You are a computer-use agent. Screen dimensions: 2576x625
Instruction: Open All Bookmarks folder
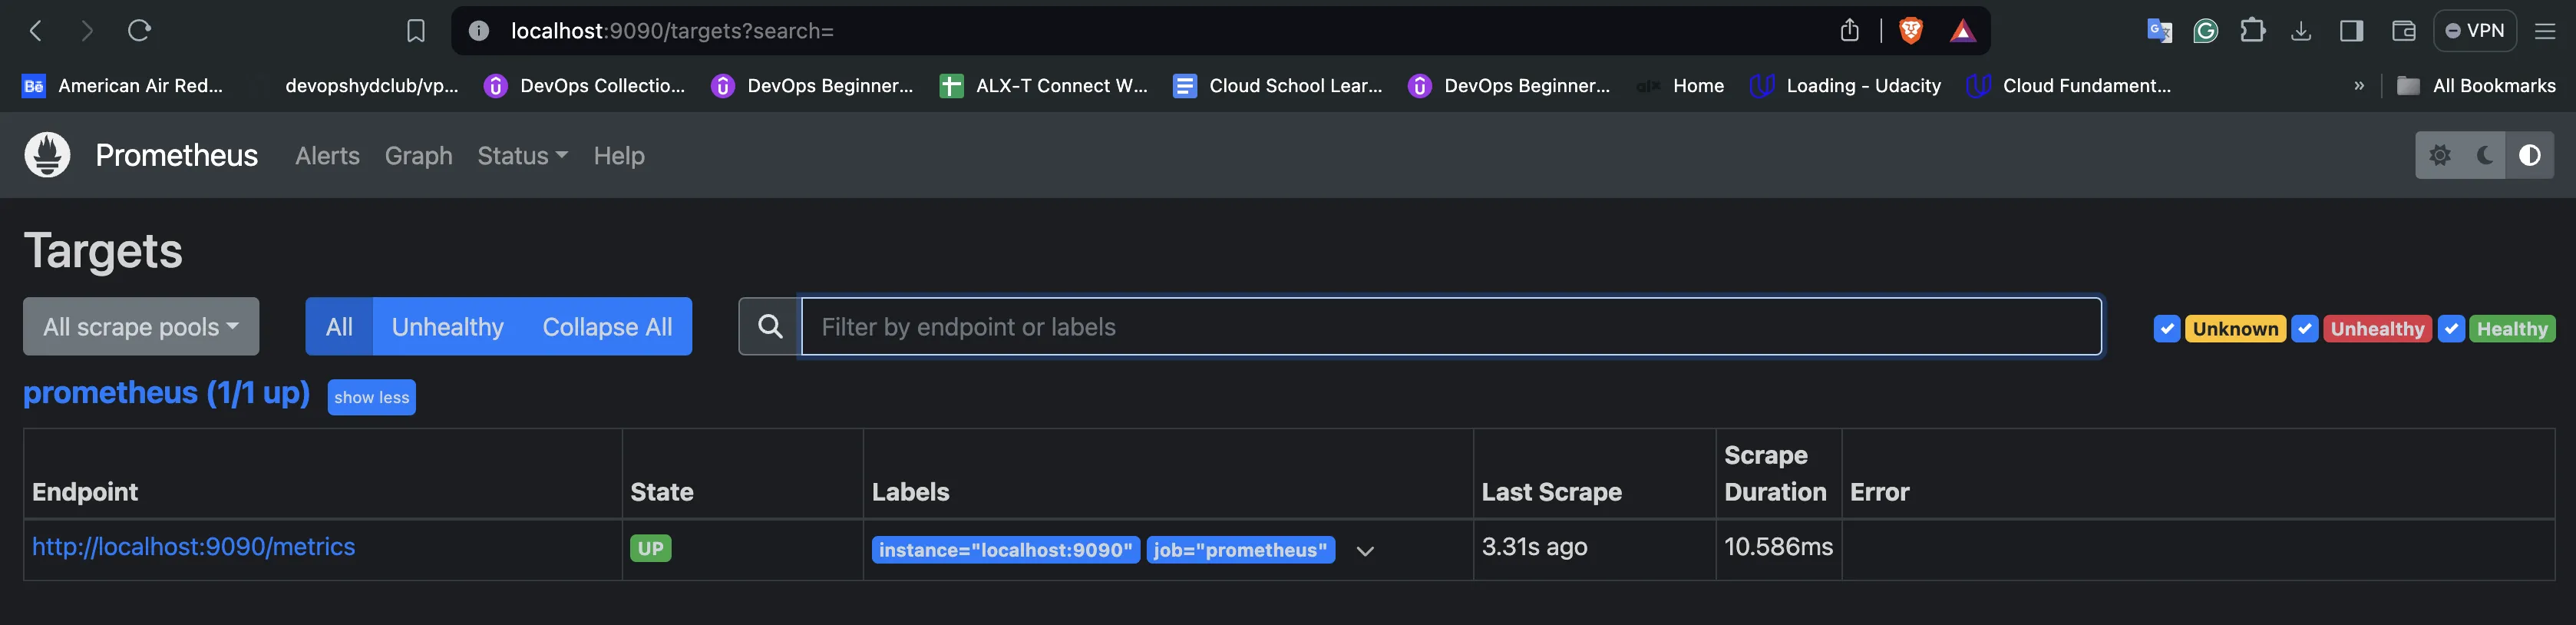(2476, 86)
